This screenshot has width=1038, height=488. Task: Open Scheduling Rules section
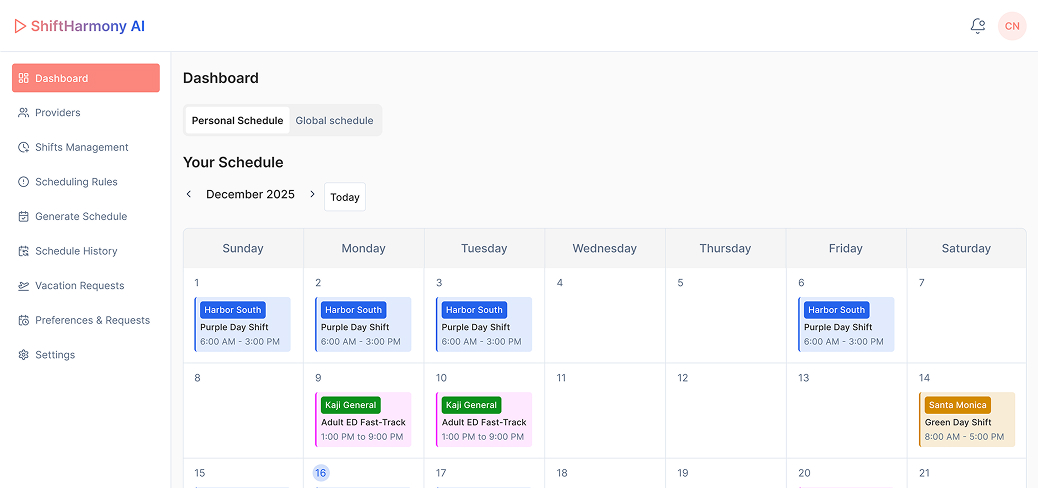point(76,182)
